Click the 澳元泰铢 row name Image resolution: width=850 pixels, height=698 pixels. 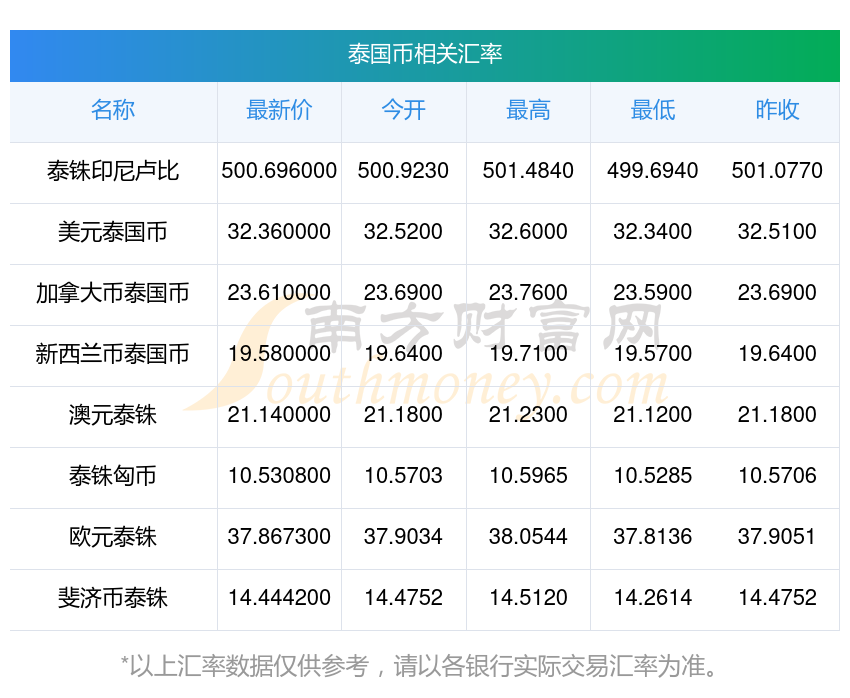(x=113, y=415)
